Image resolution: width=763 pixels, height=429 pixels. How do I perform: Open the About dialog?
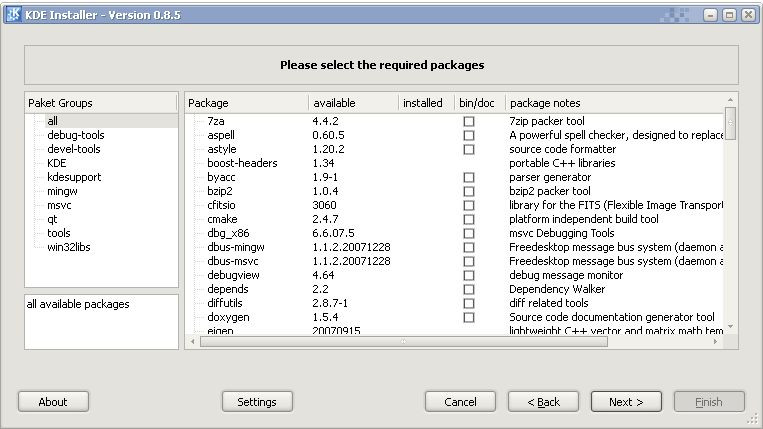pos(53,402)
